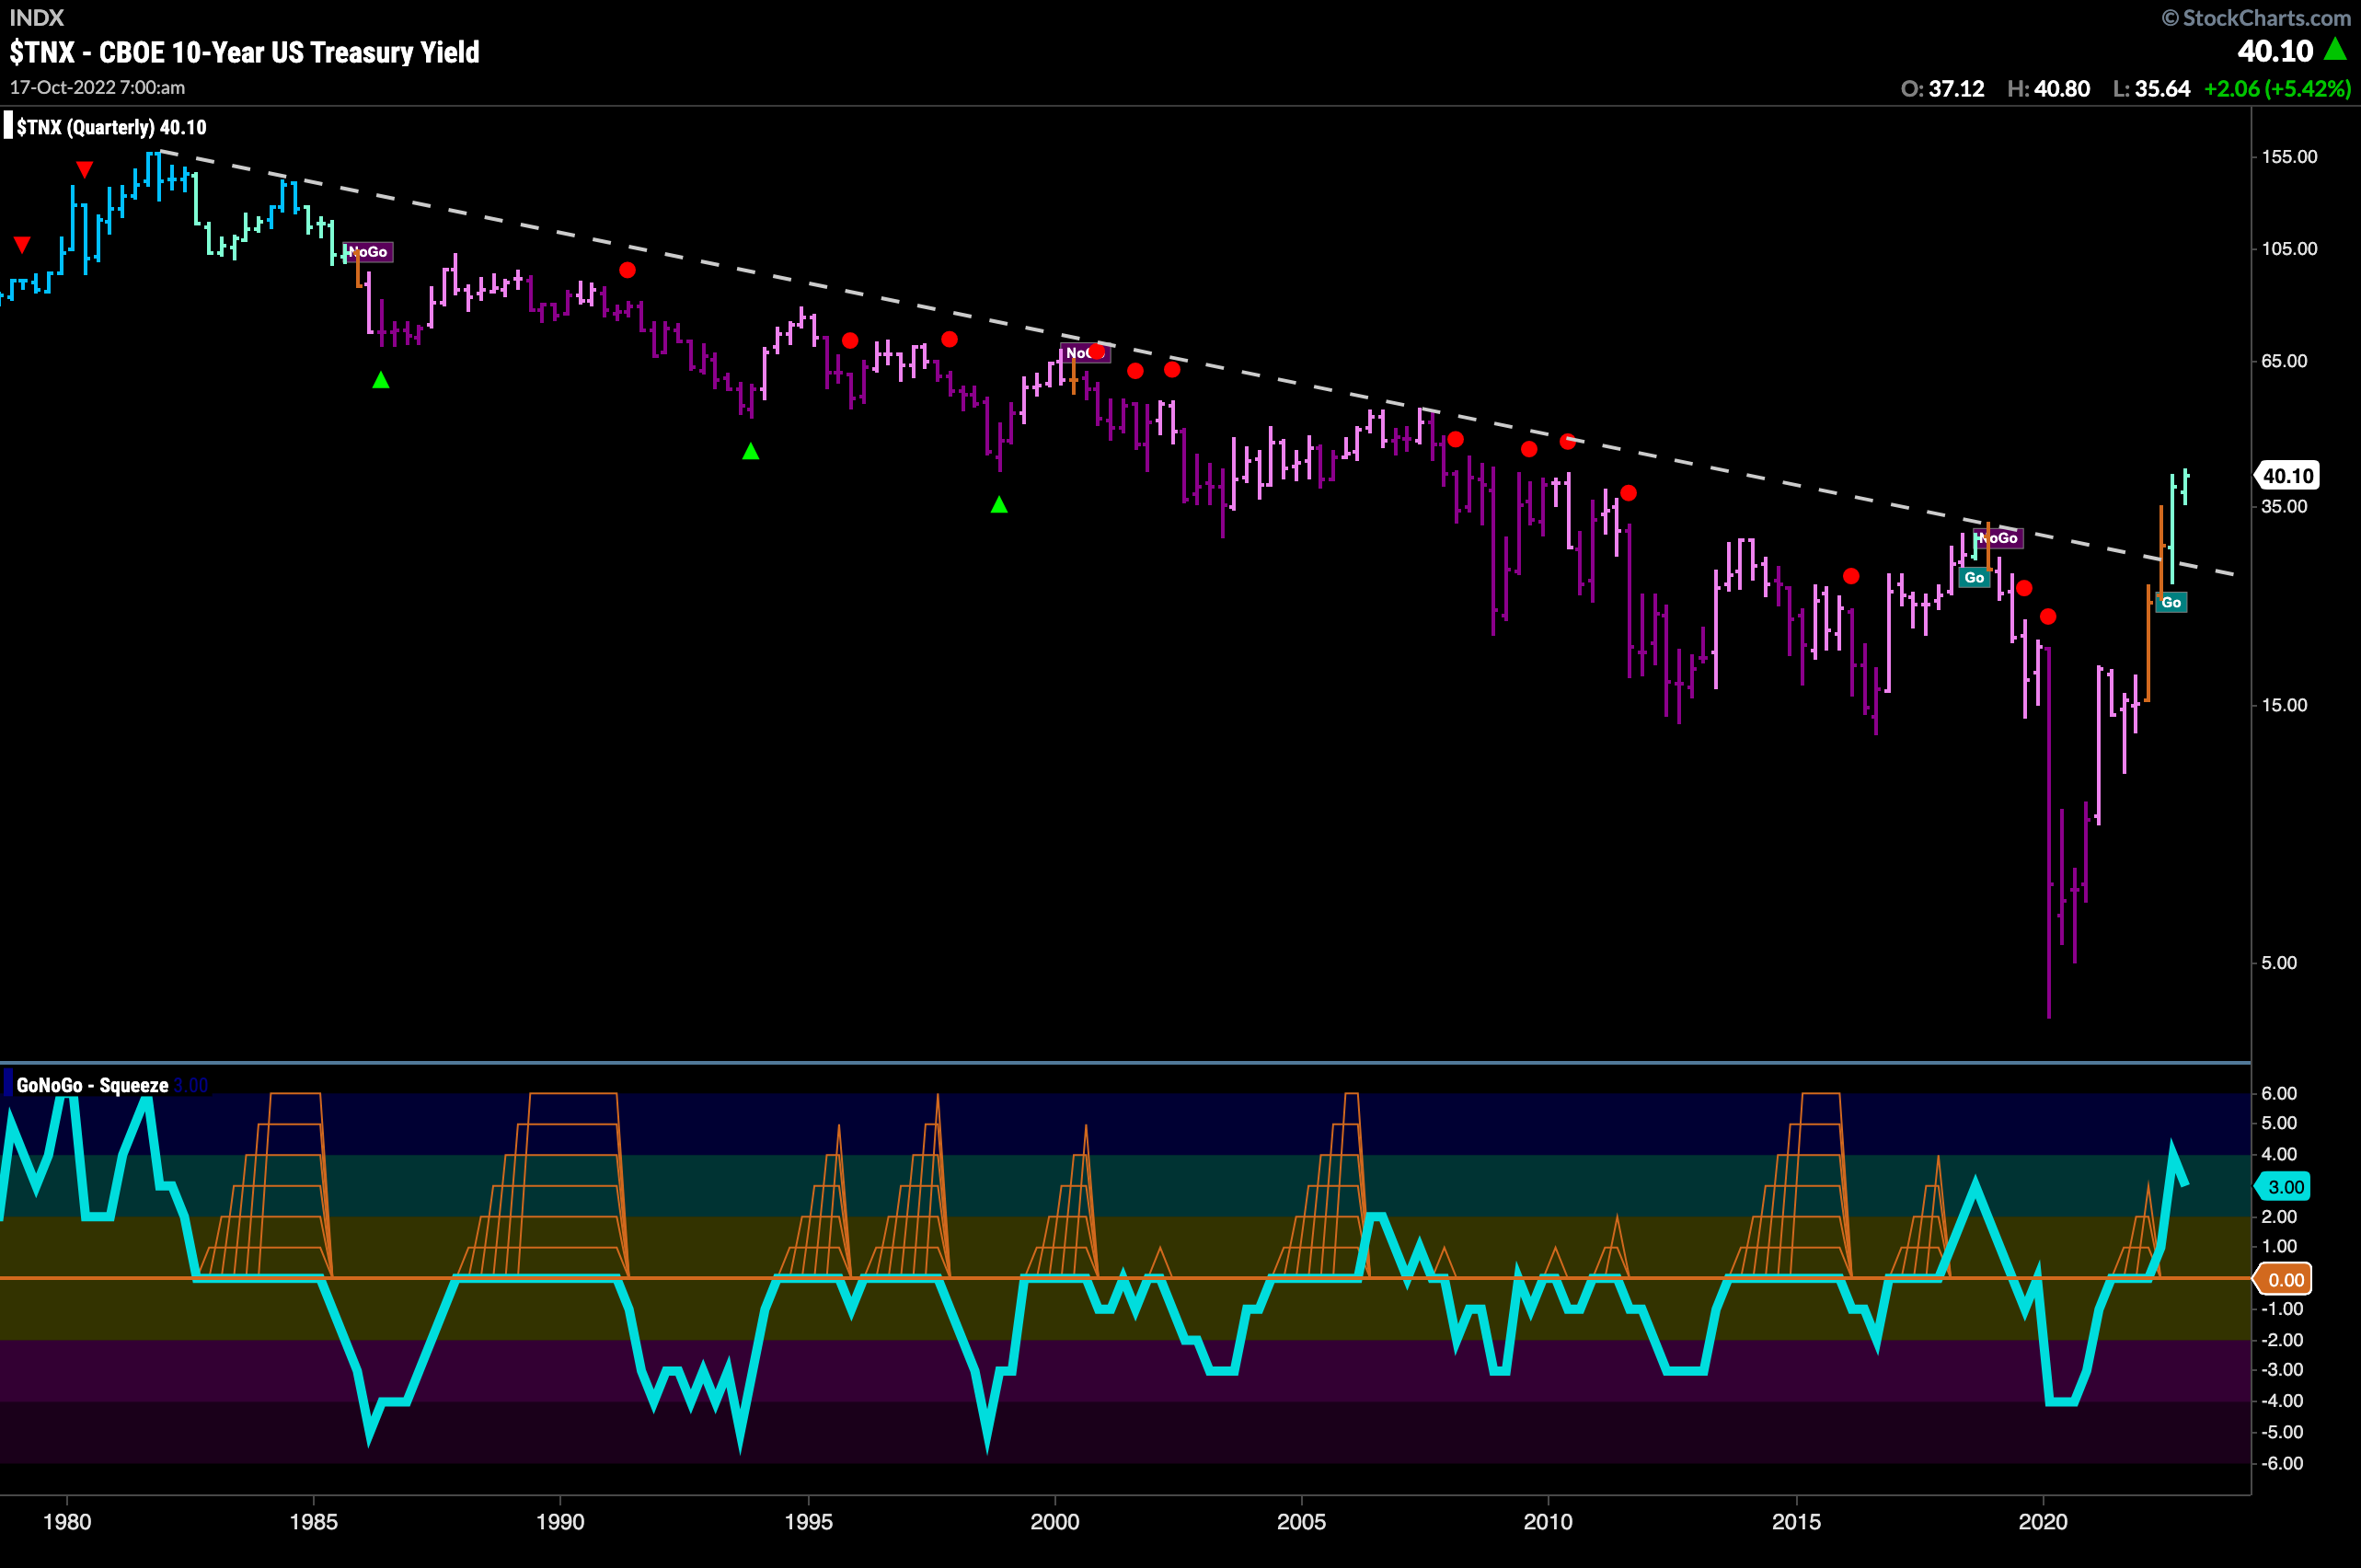The height and width of the screenshot is (1568, 2361).
Task: Click the Go flag near 2018
Action: tap(1974, 578)
